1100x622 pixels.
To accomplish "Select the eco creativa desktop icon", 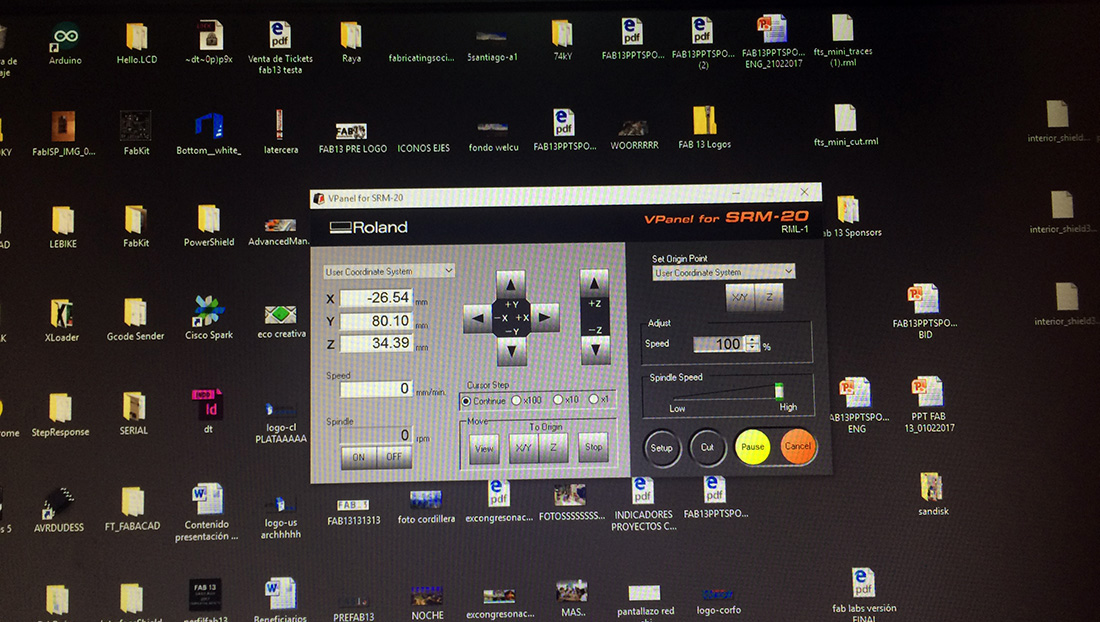I will [x=281, y=321].
